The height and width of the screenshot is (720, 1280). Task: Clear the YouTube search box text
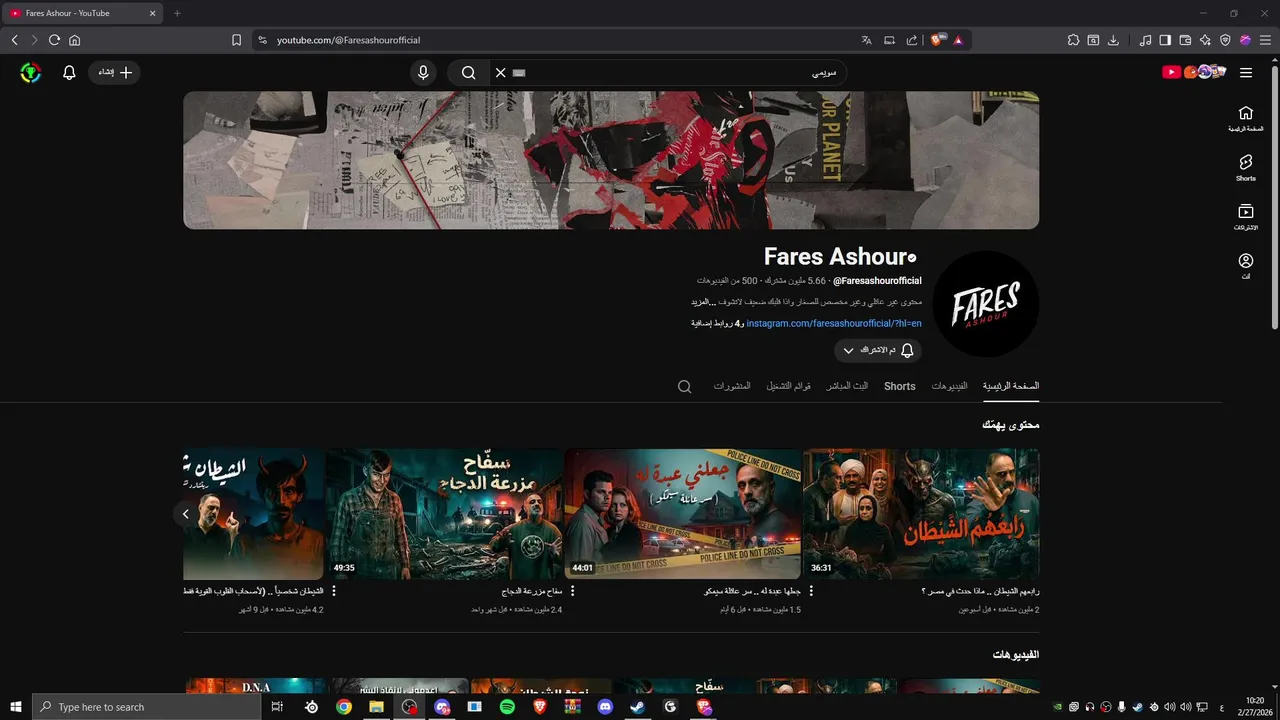tap(501, 73)
